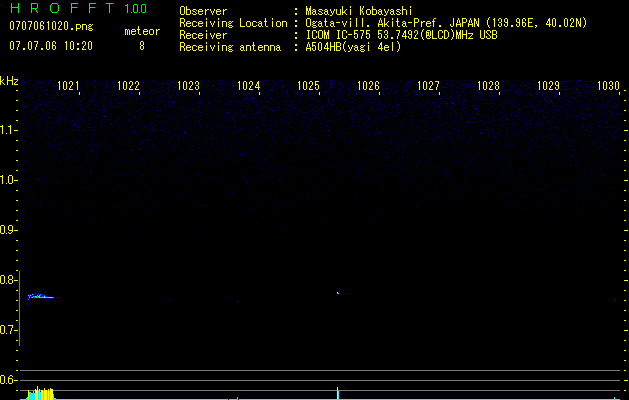This screenshot has width=629, height=400.
Task: Click the 1023 time axis marker
Action: click(x=189, y=86)
